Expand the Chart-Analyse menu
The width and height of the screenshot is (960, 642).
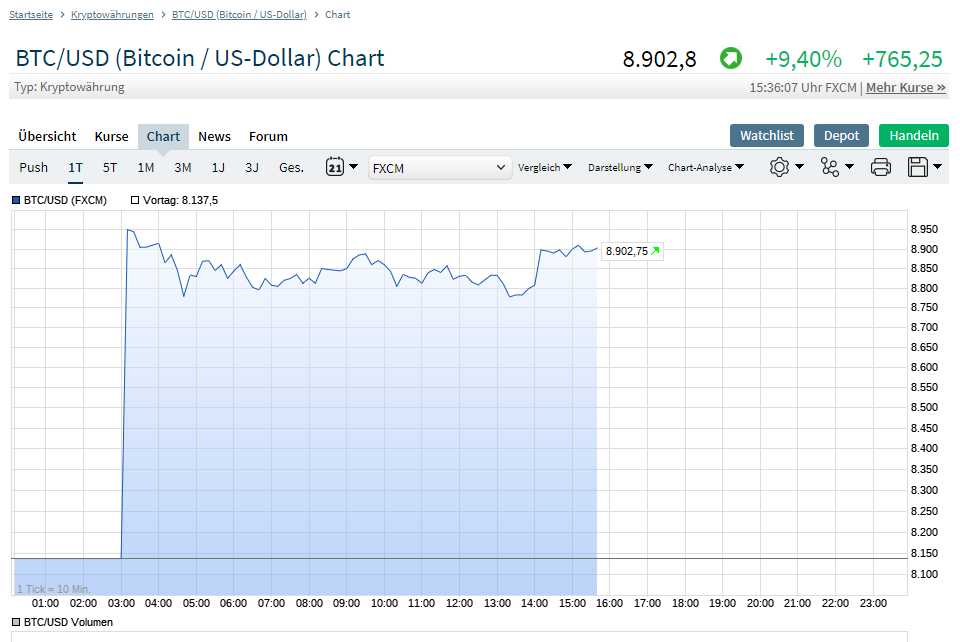point(705,167)
